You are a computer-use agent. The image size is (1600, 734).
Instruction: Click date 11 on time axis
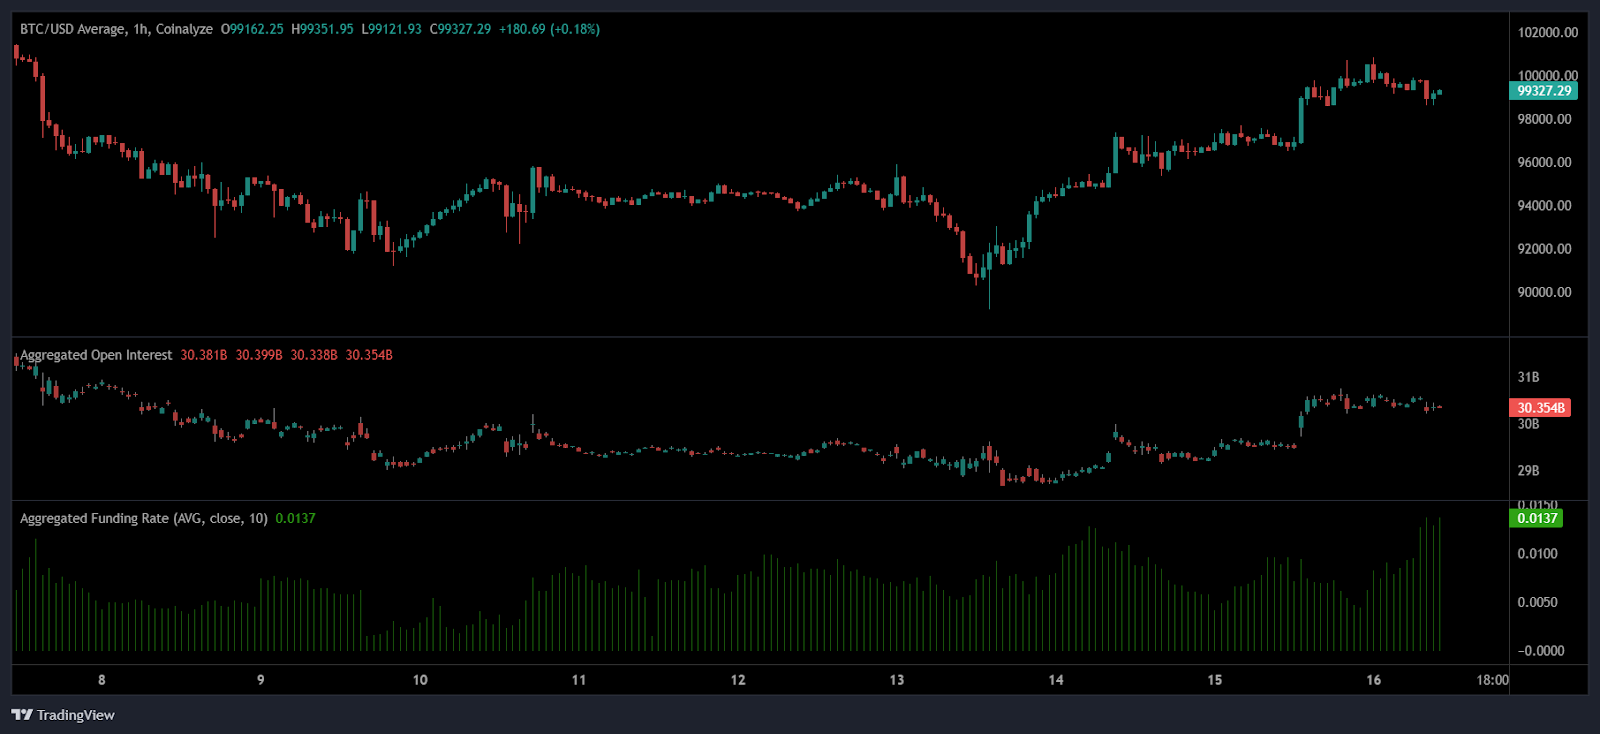point(579,680)
